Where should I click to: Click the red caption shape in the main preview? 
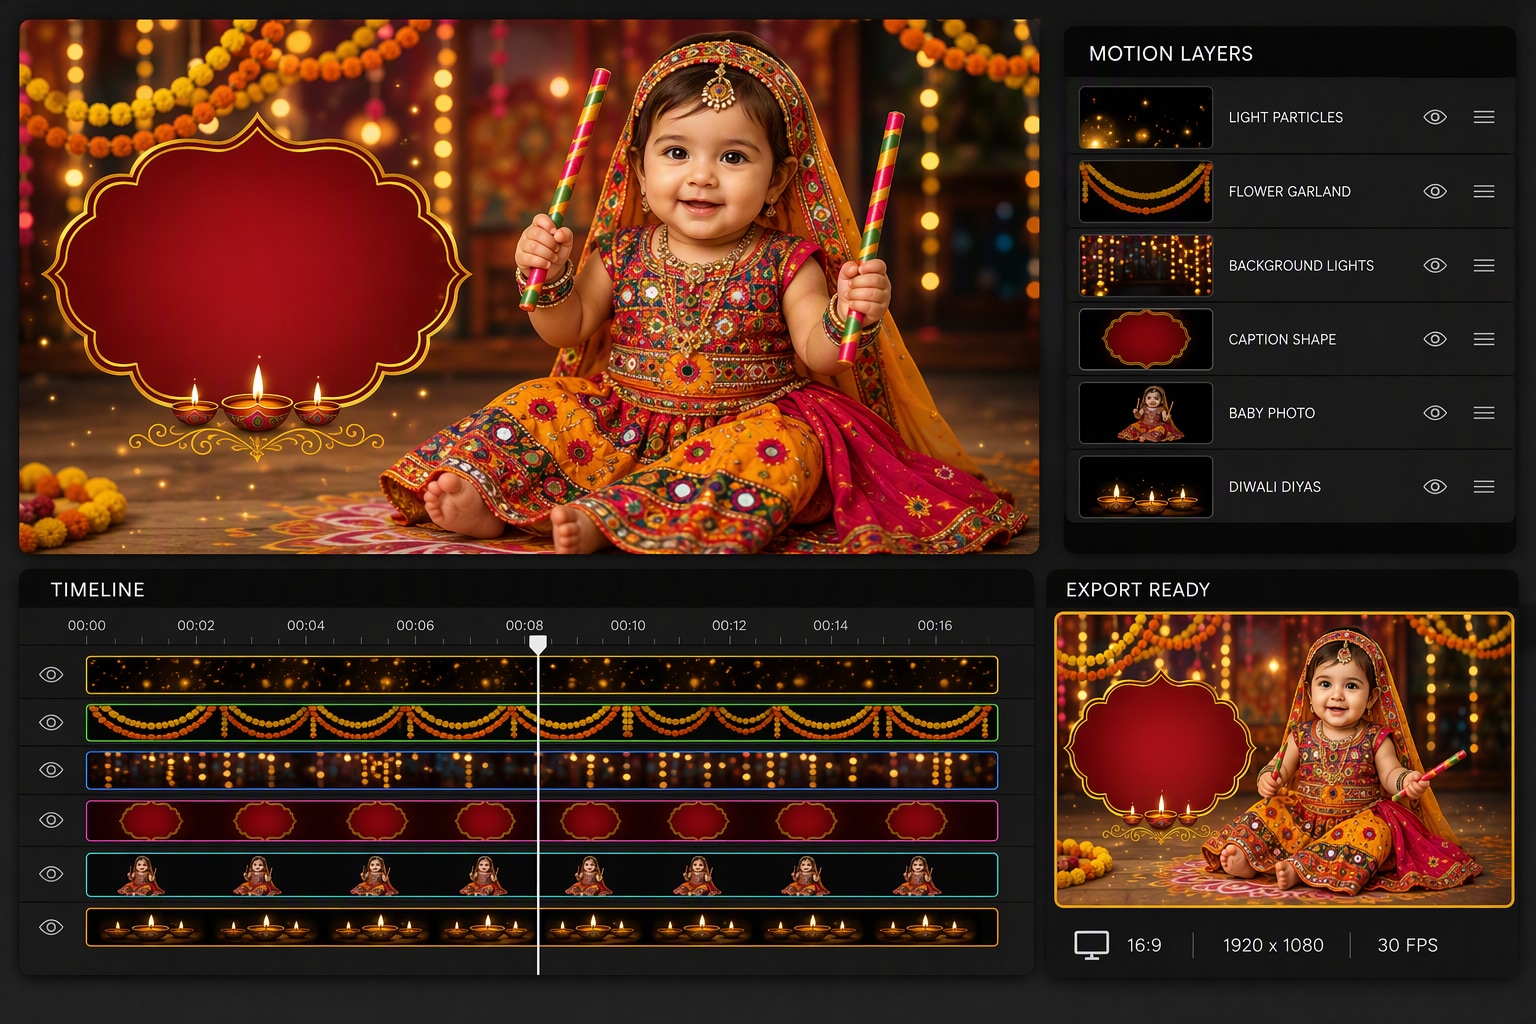(x=257, y=270)
